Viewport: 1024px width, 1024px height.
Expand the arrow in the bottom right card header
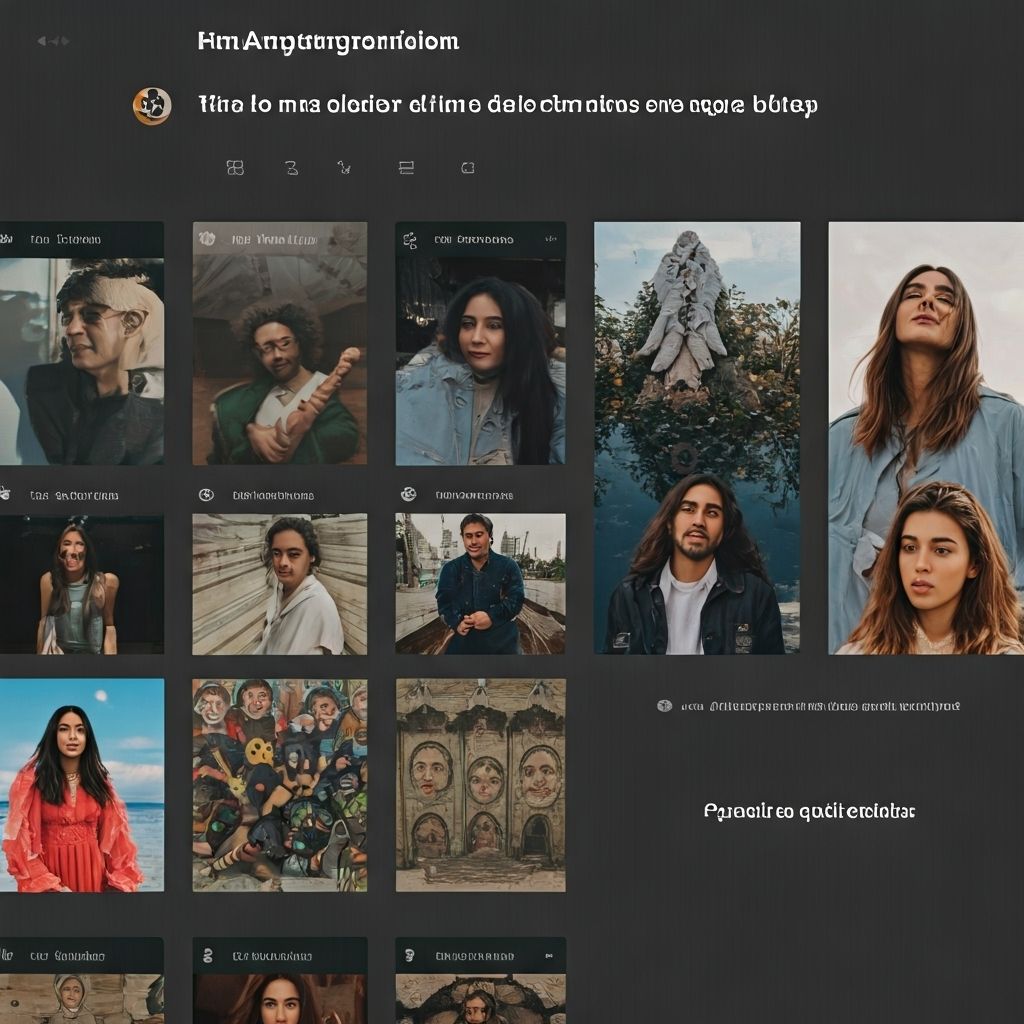click(549, 956)
